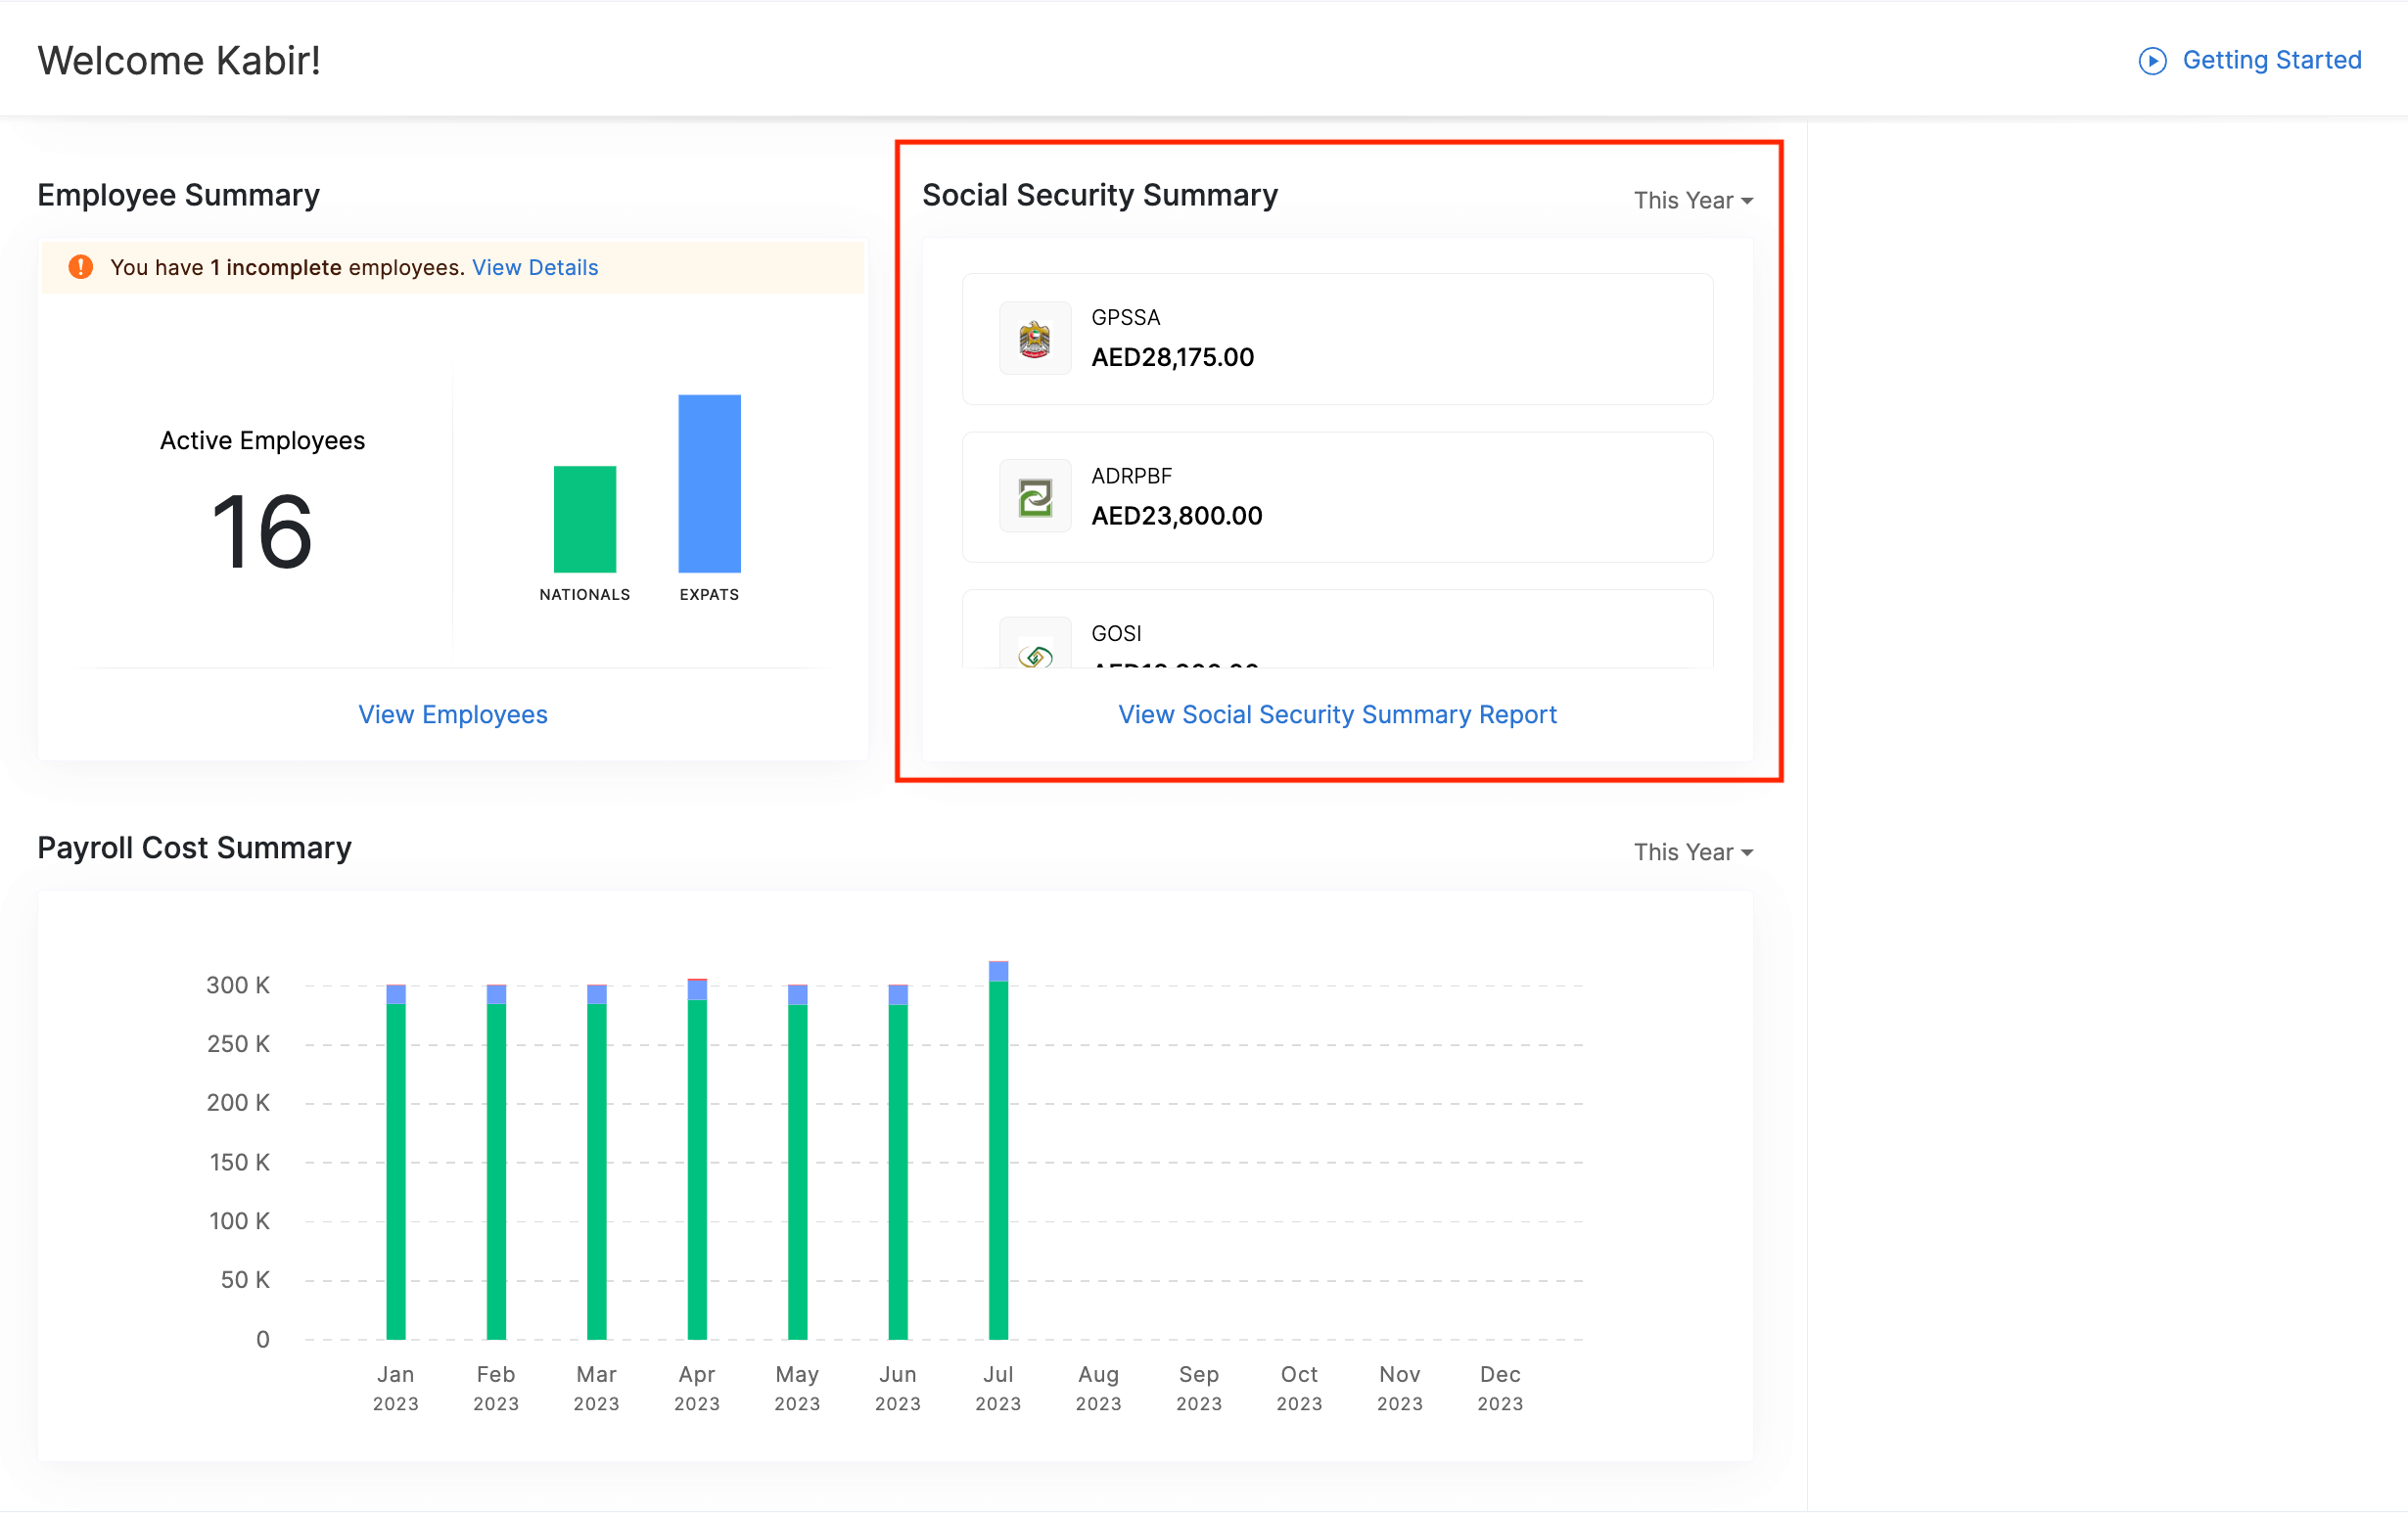Open the View Employees link
2408x1513 pixels.
[453, 714]
